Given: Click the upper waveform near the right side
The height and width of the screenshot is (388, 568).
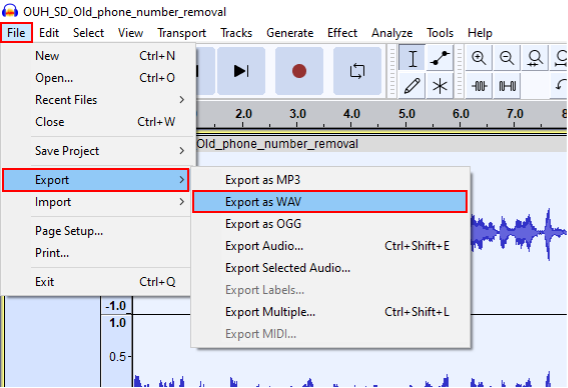Looking at the screenshot, I should [x=519, y=233].
